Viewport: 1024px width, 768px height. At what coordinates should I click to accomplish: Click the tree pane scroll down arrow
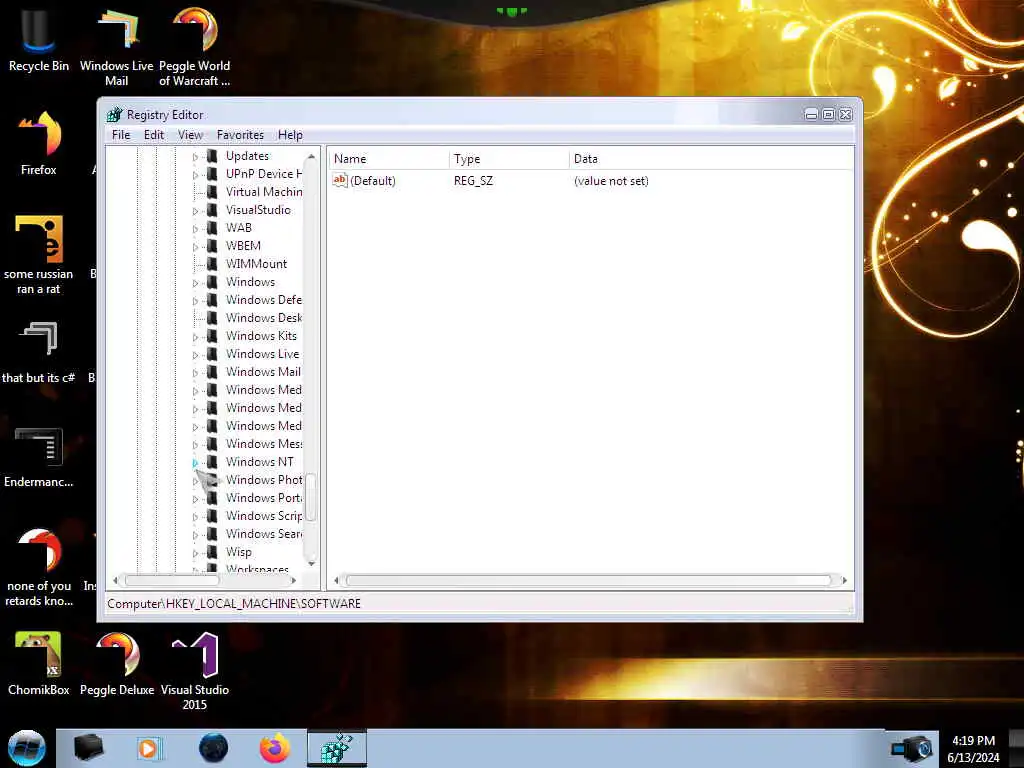click(312, 563)
